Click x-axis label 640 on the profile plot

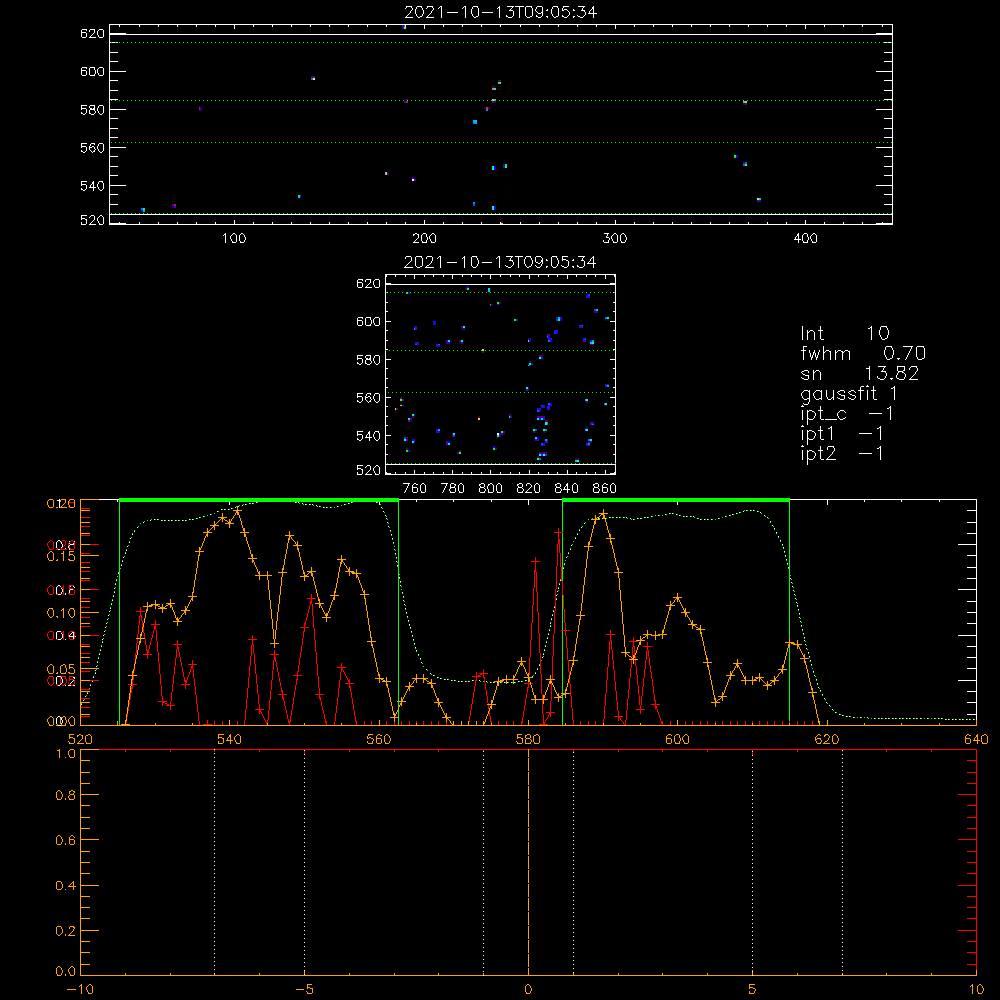click(976, 739)
